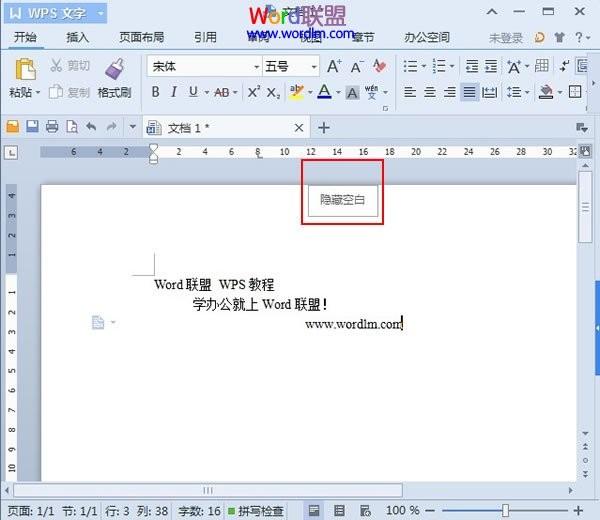Switch to page layout view in status bar

tap(314, 510)
